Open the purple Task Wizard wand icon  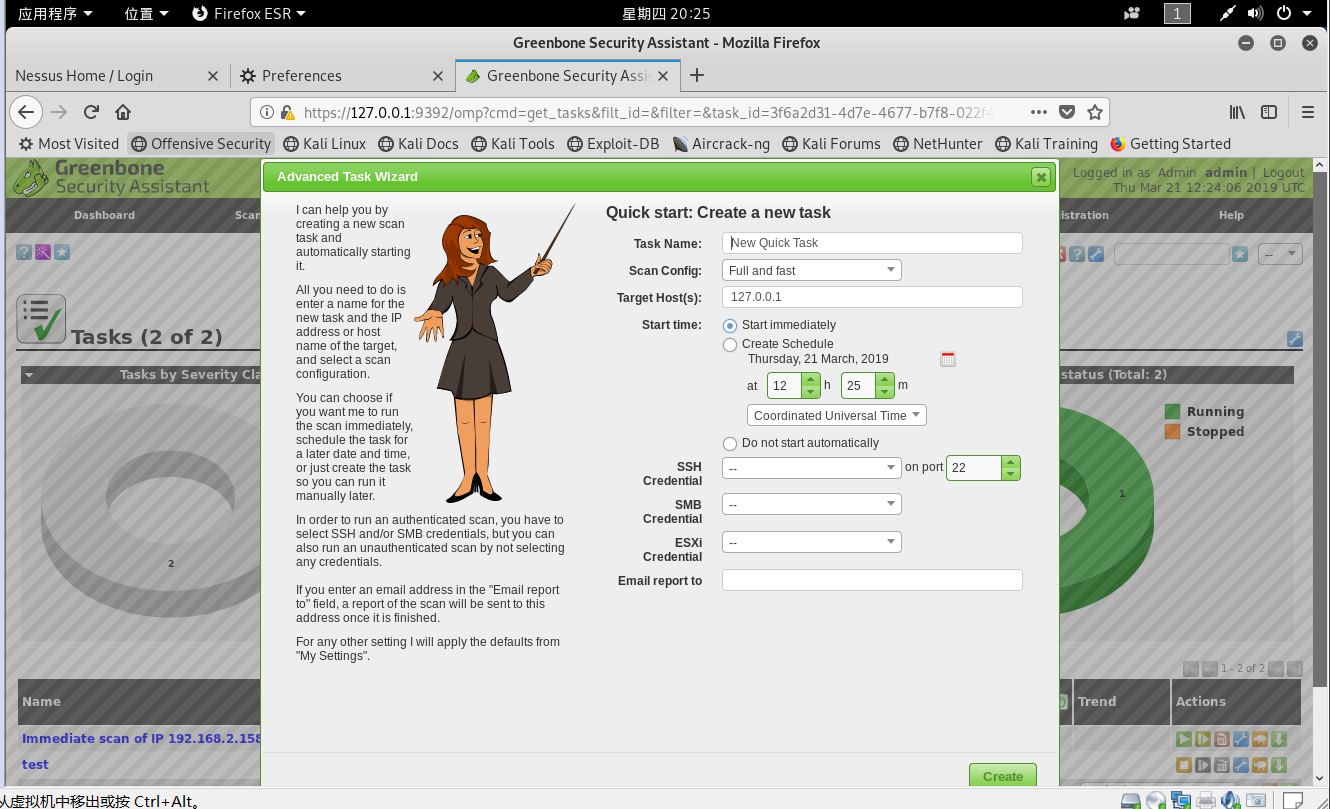pyautogui.click(x=43, y=253)
